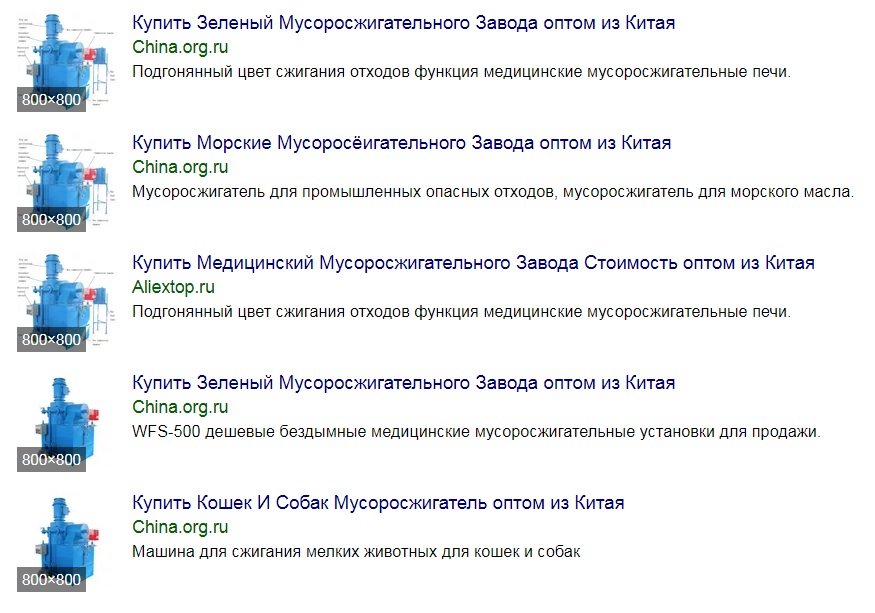Visit China.org.ru link under Кошек И Собак result
This screenshot has width=875, height=613.
[x=180, y=528]
